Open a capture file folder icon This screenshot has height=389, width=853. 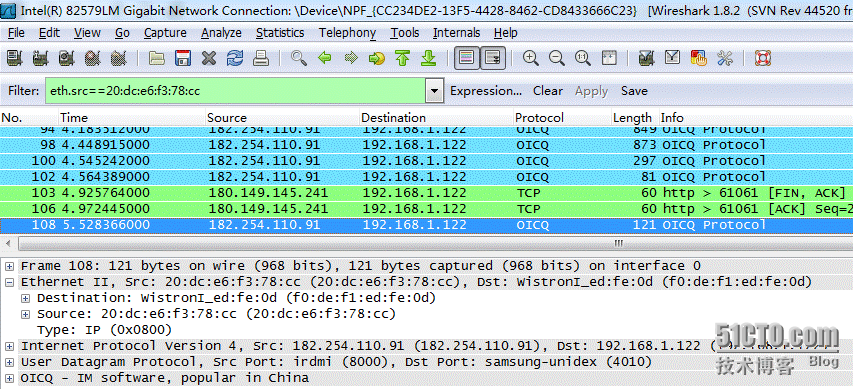[157, 58]
